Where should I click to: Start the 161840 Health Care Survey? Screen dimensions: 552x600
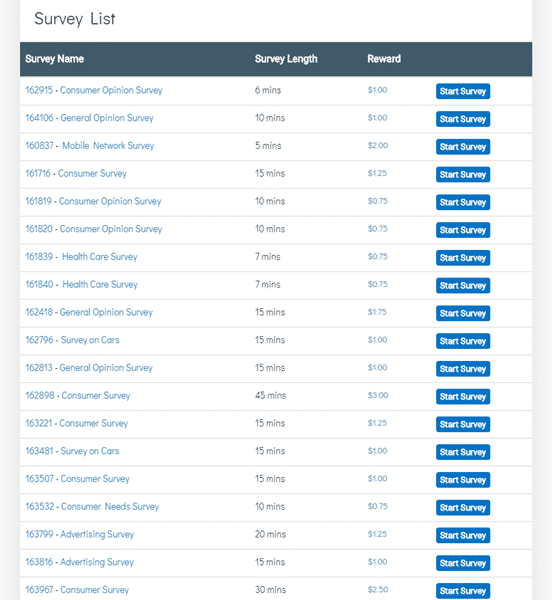pos(463,285)
